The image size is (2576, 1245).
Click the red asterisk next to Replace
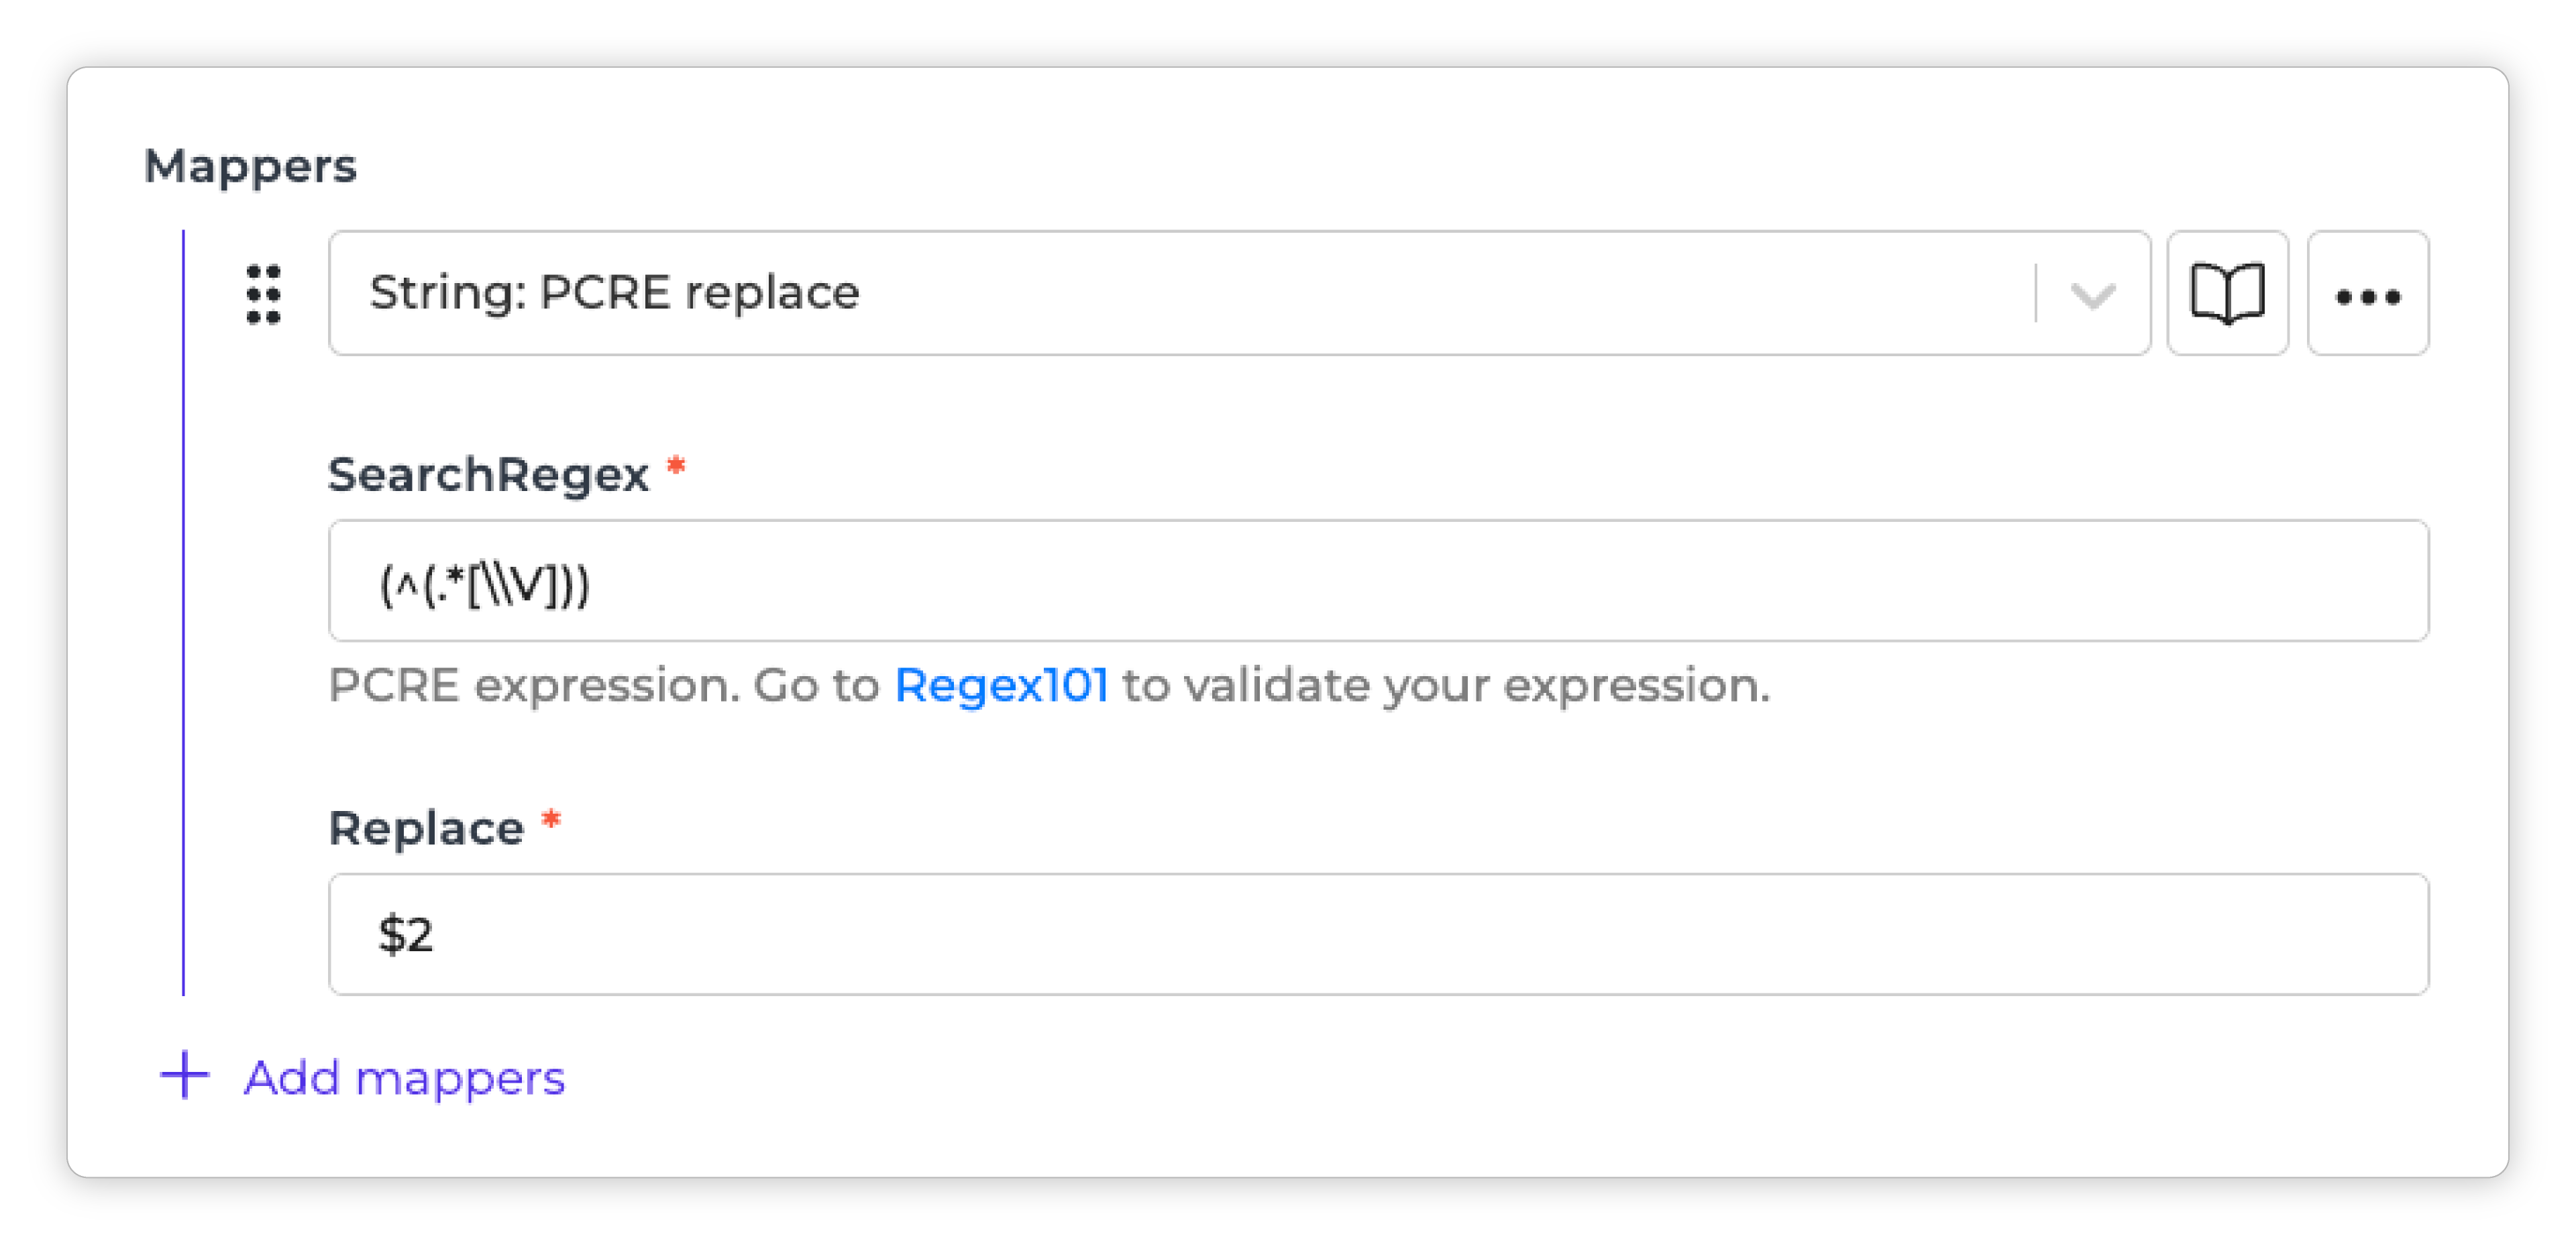pos(551,820)
